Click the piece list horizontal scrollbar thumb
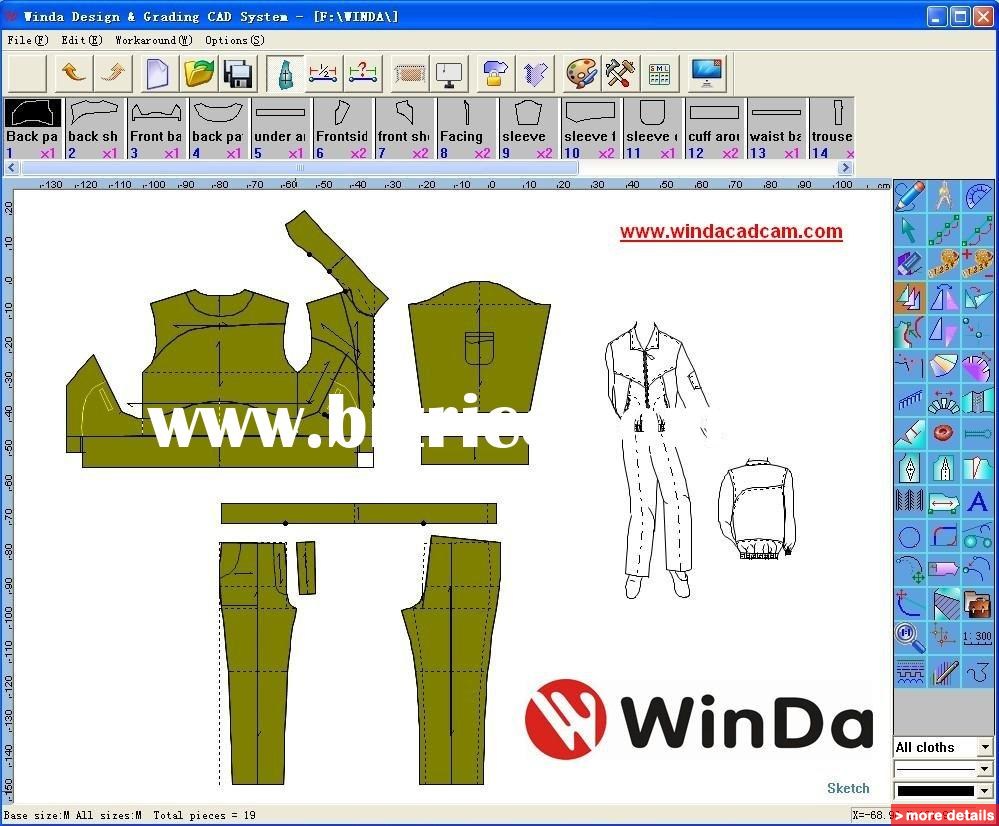 coord(299,168)
